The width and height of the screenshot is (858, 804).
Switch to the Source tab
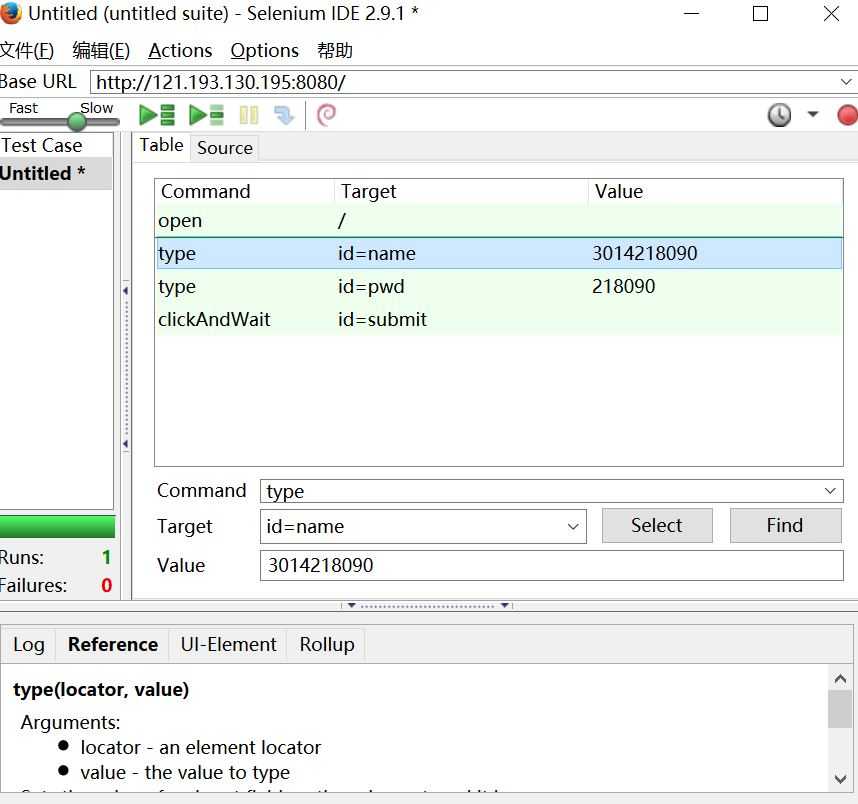tap(225, 148)
